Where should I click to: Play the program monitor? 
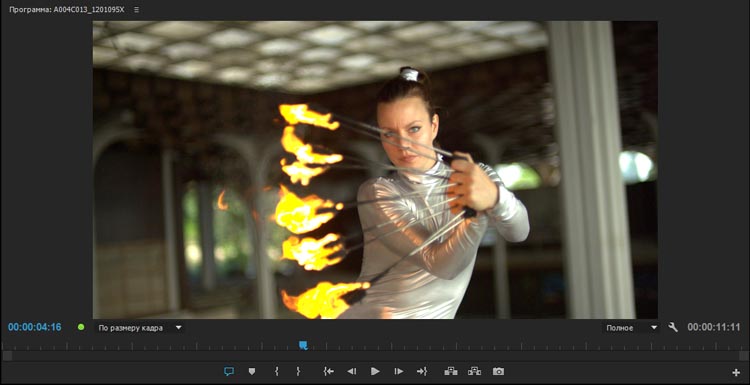[375, 371]
